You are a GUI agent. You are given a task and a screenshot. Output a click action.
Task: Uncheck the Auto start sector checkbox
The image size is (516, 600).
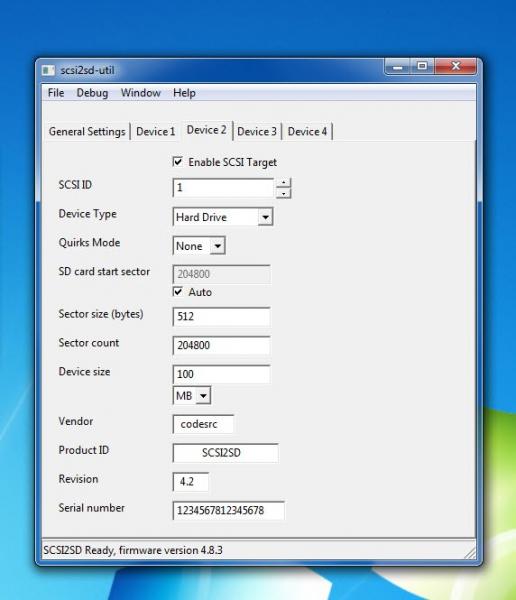178,292
